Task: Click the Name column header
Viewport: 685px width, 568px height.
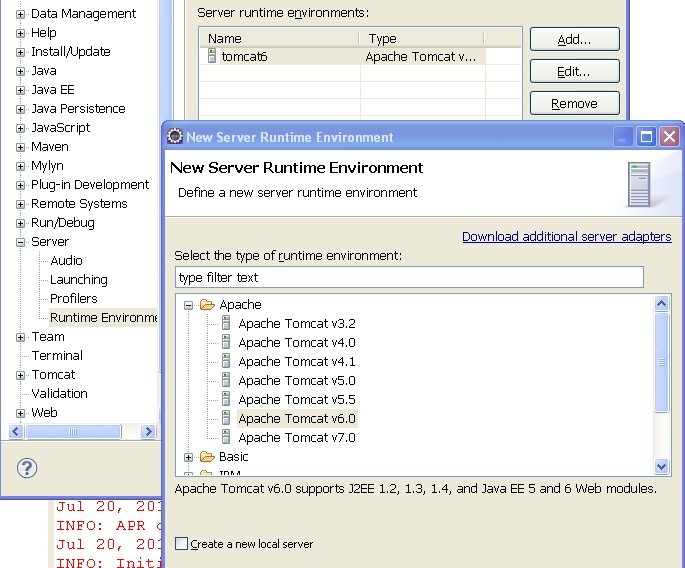Action: [280, 38]
